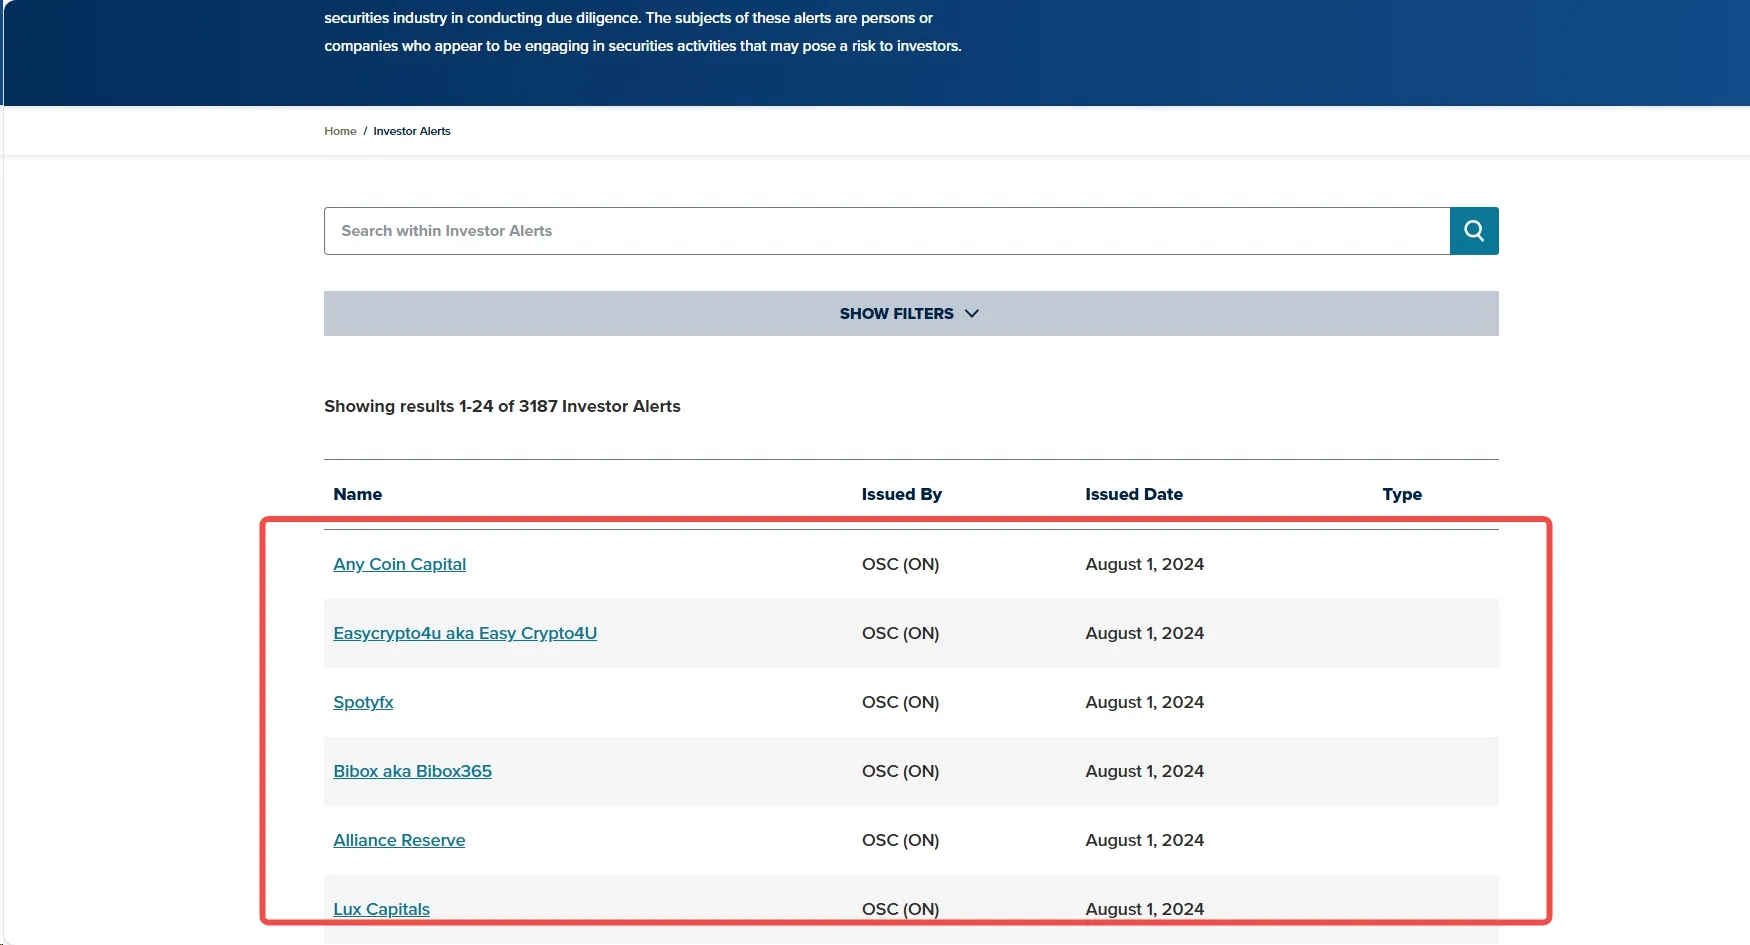
Task: Click issued date in Spotyfx row
Action: pos(1145,702)
